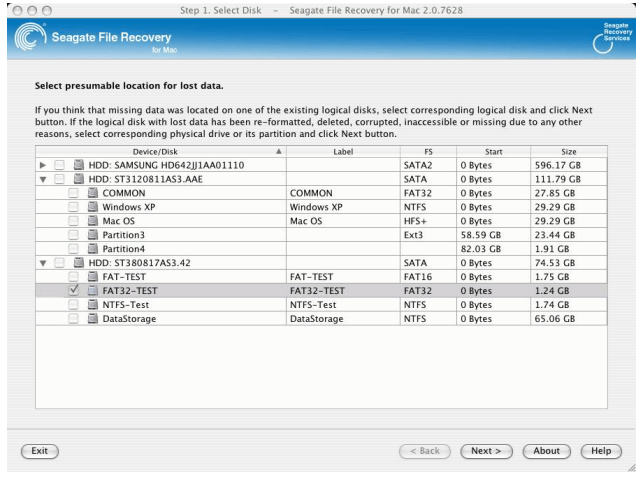Select the 58.59 GB start cell
The width and height of the screenshot is (642, 478).
tap(493, 235)
